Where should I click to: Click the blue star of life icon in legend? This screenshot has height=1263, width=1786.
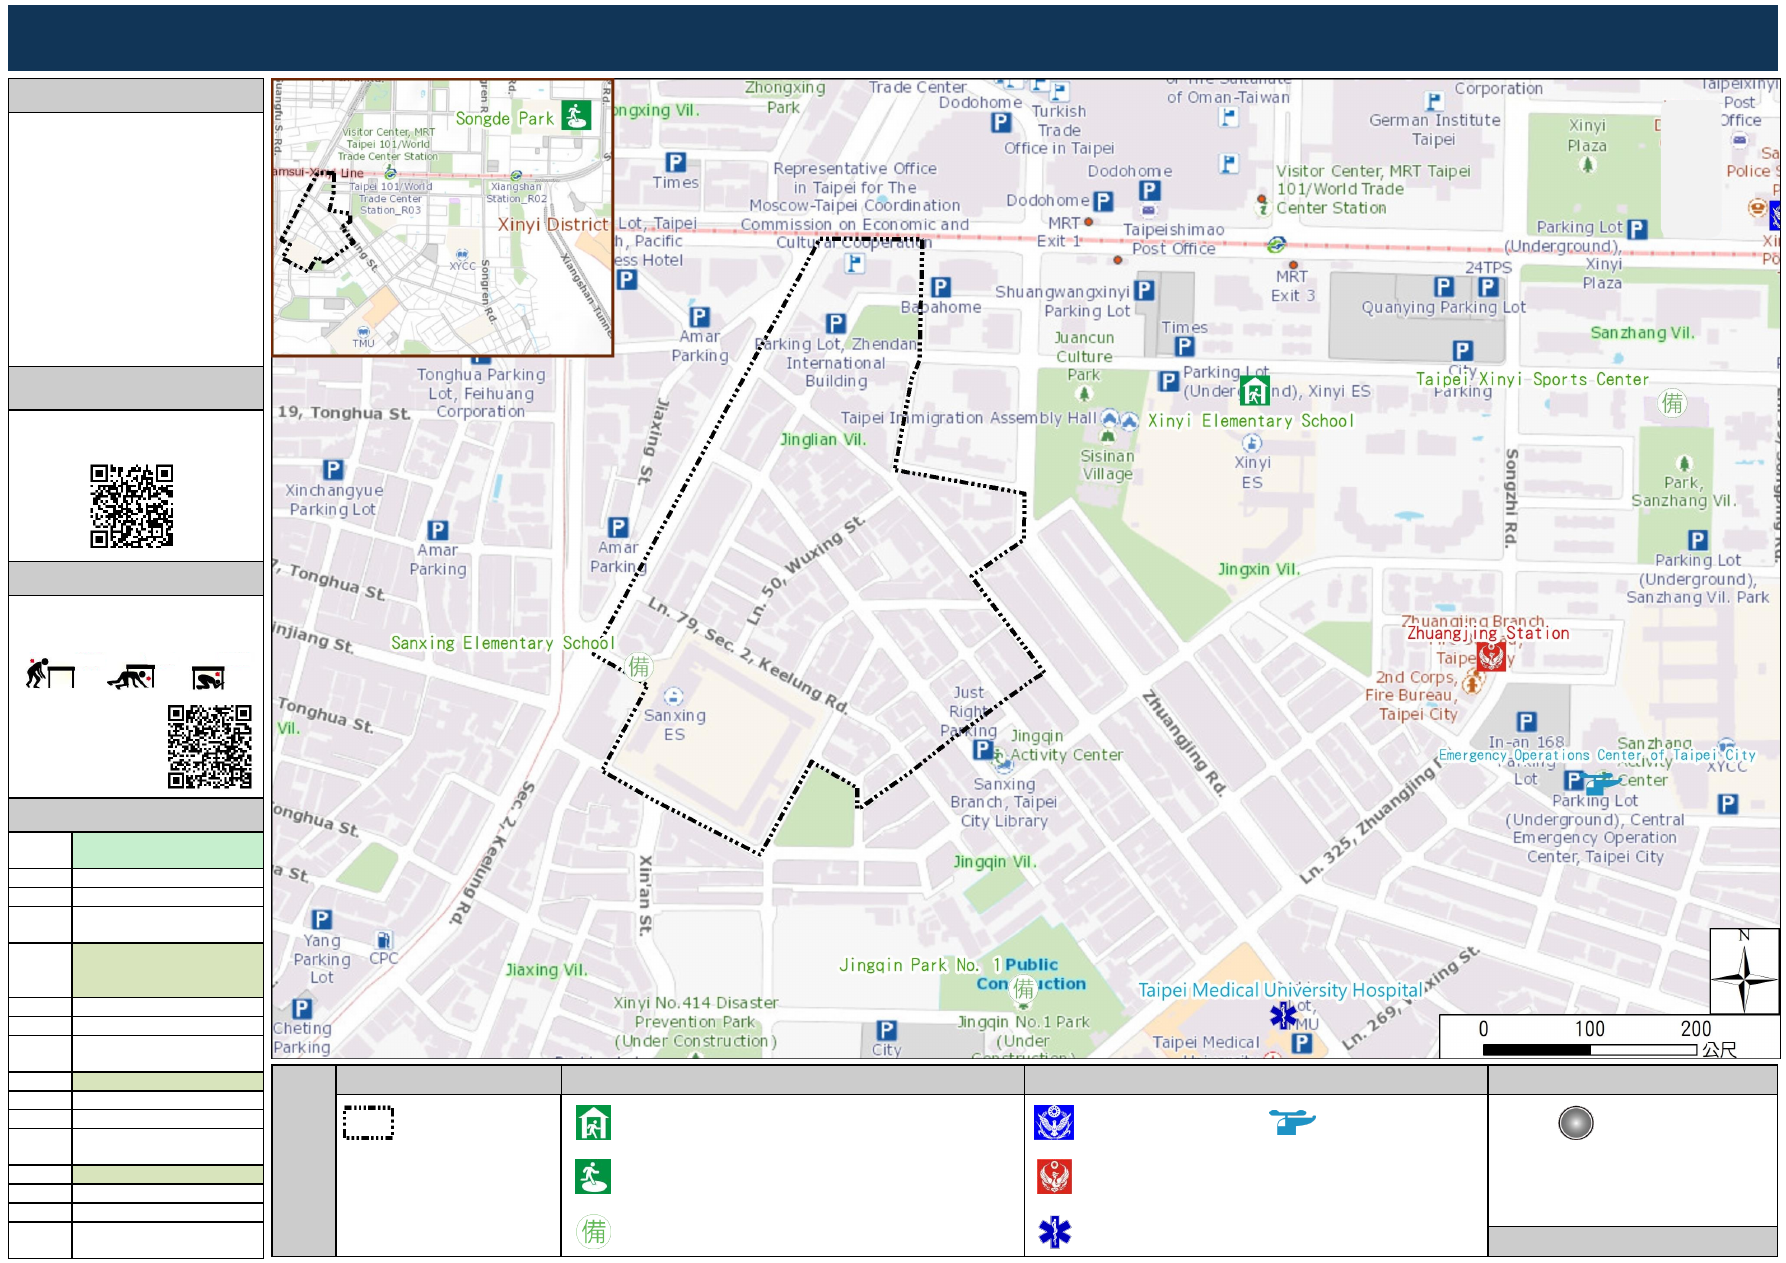1054,1231
